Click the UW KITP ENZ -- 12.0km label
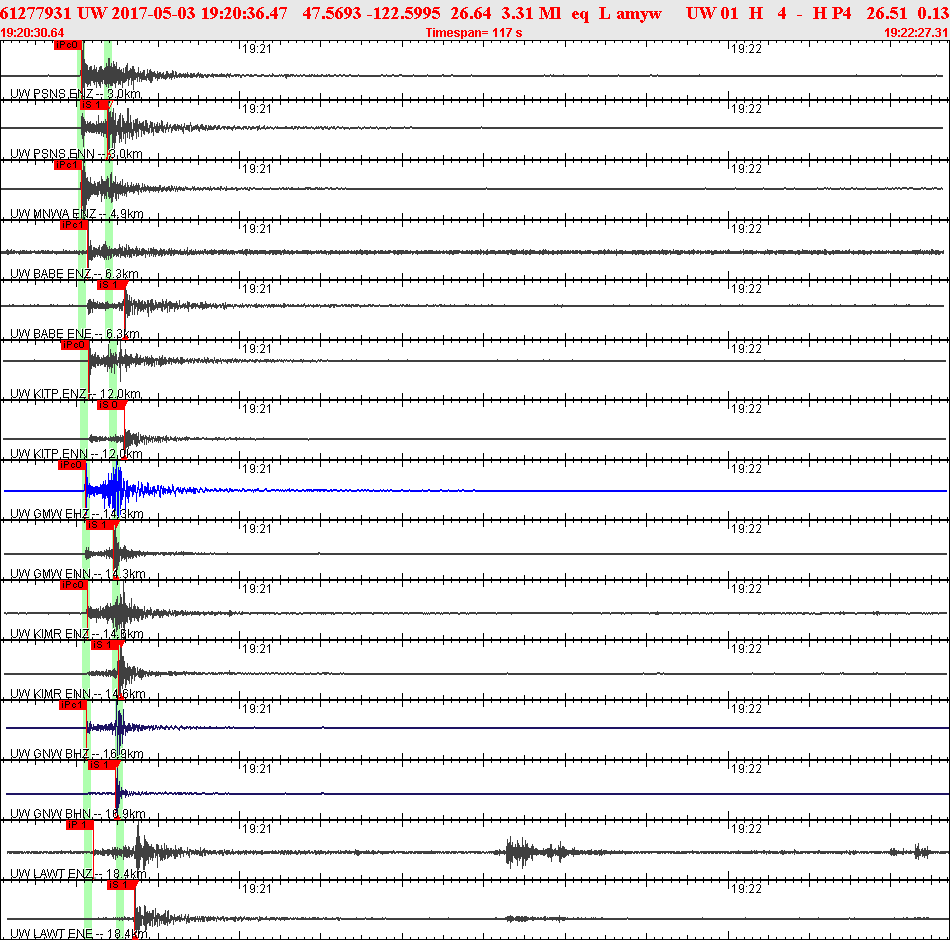The height and width of the screenshot is (940, 950). [x=76, y=394]
